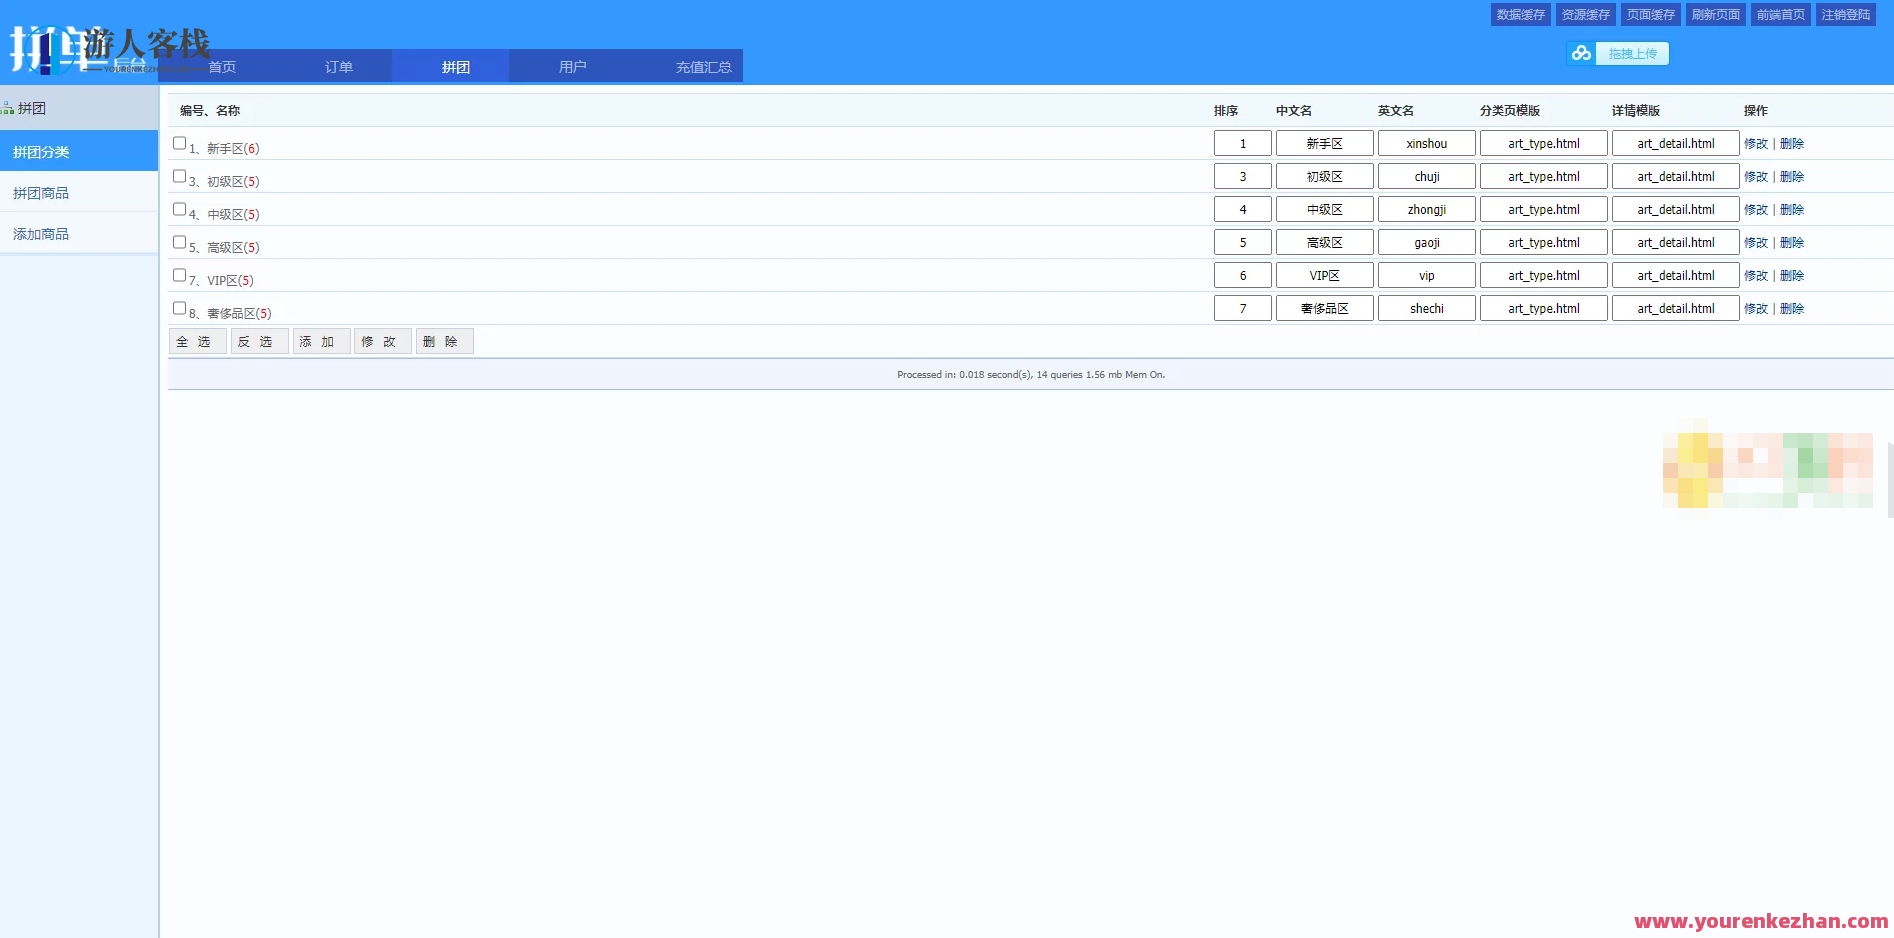Click 删除 link in the shechi row

1792,308
